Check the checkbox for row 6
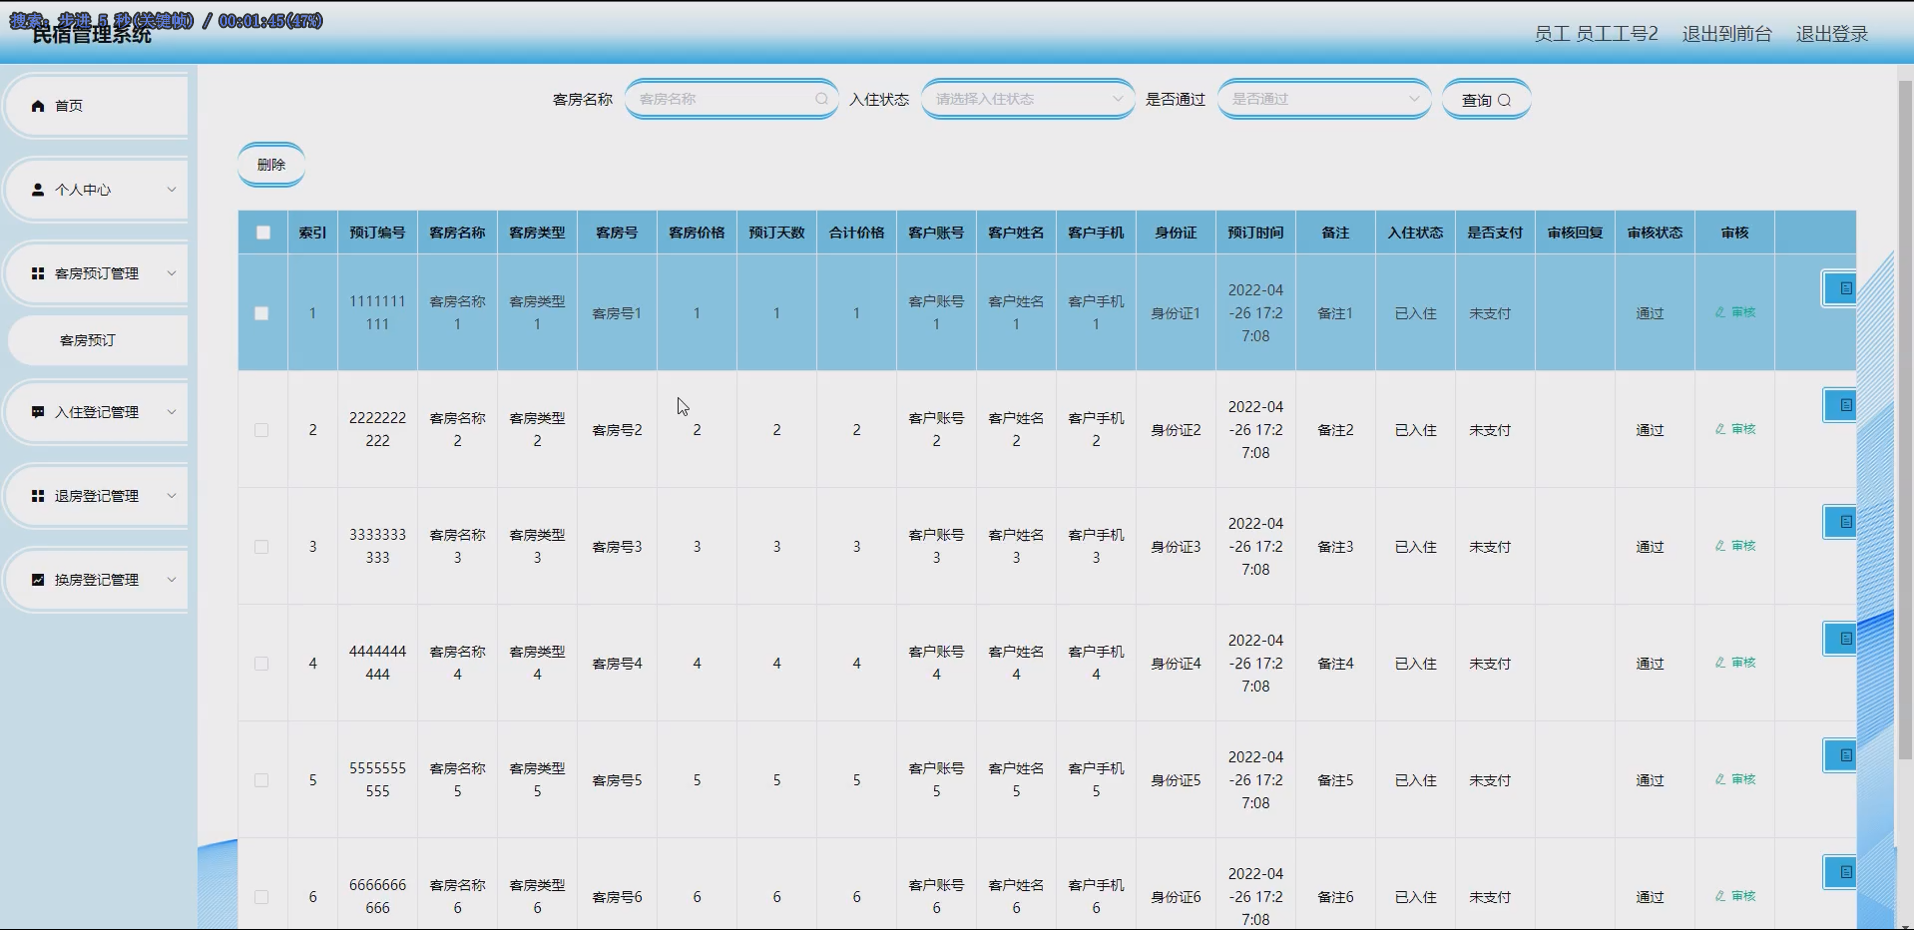The image size is (1914, 930). 261,897
